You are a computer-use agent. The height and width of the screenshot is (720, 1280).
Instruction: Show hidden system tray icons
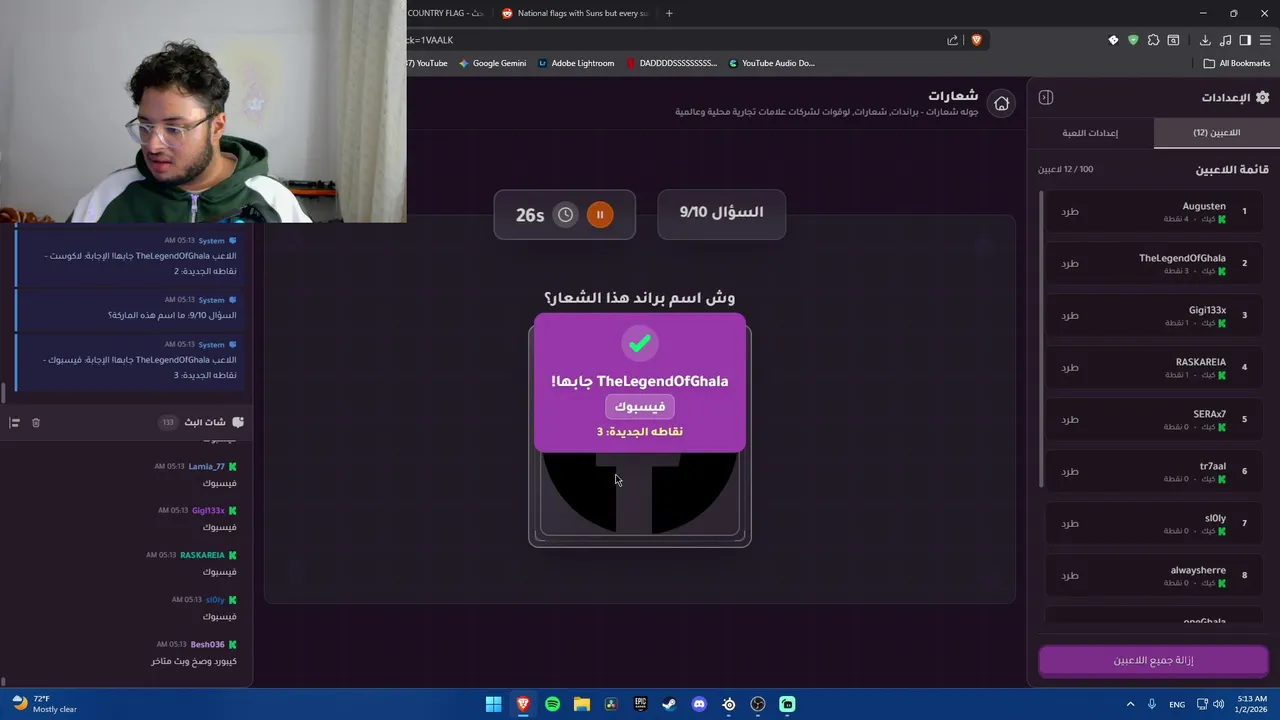(1131, 704)
